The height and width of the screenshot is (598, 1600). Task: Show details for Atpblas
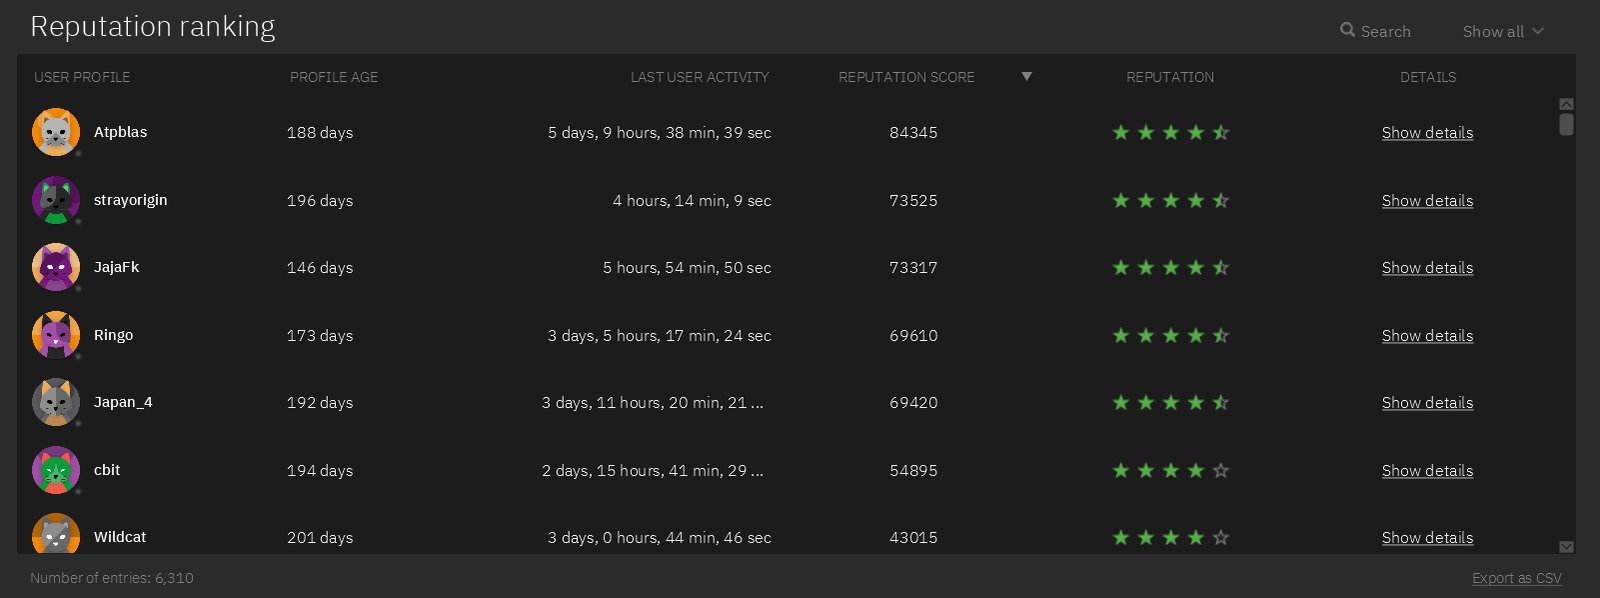tap(1427, 133)
